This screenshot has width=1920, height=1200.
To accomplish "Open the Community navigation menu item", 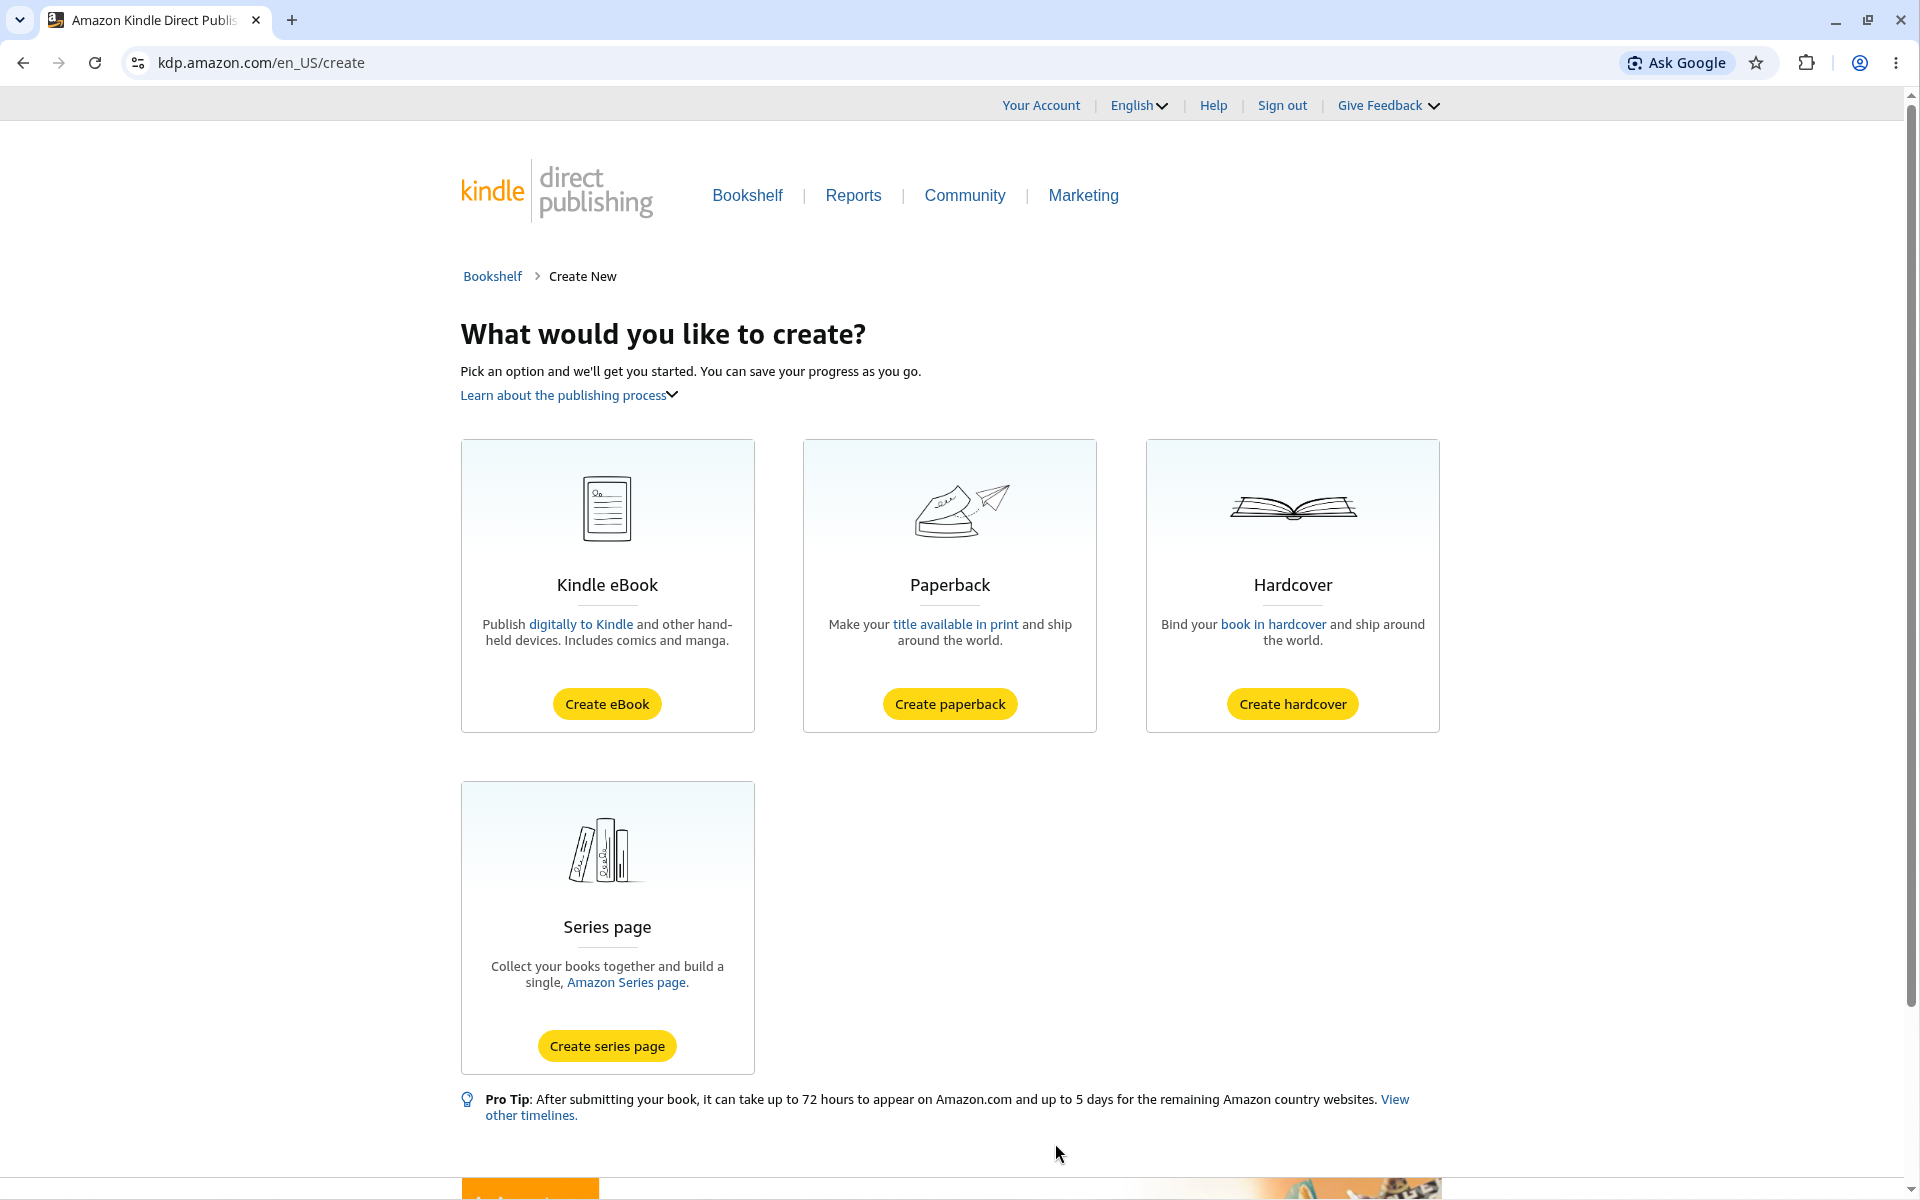I will point(965,196).
